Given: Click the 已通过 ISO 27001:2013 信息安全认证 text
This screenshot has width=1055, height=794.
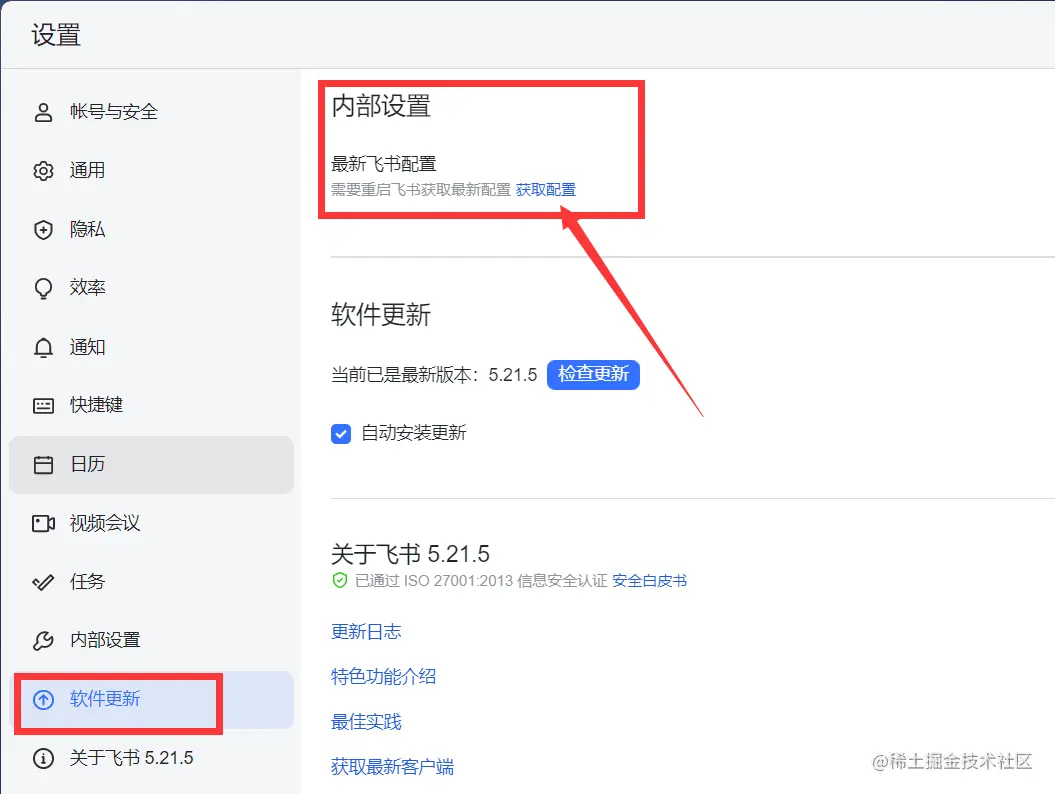Looking at the screenshot, I should [x=481, y=581].
